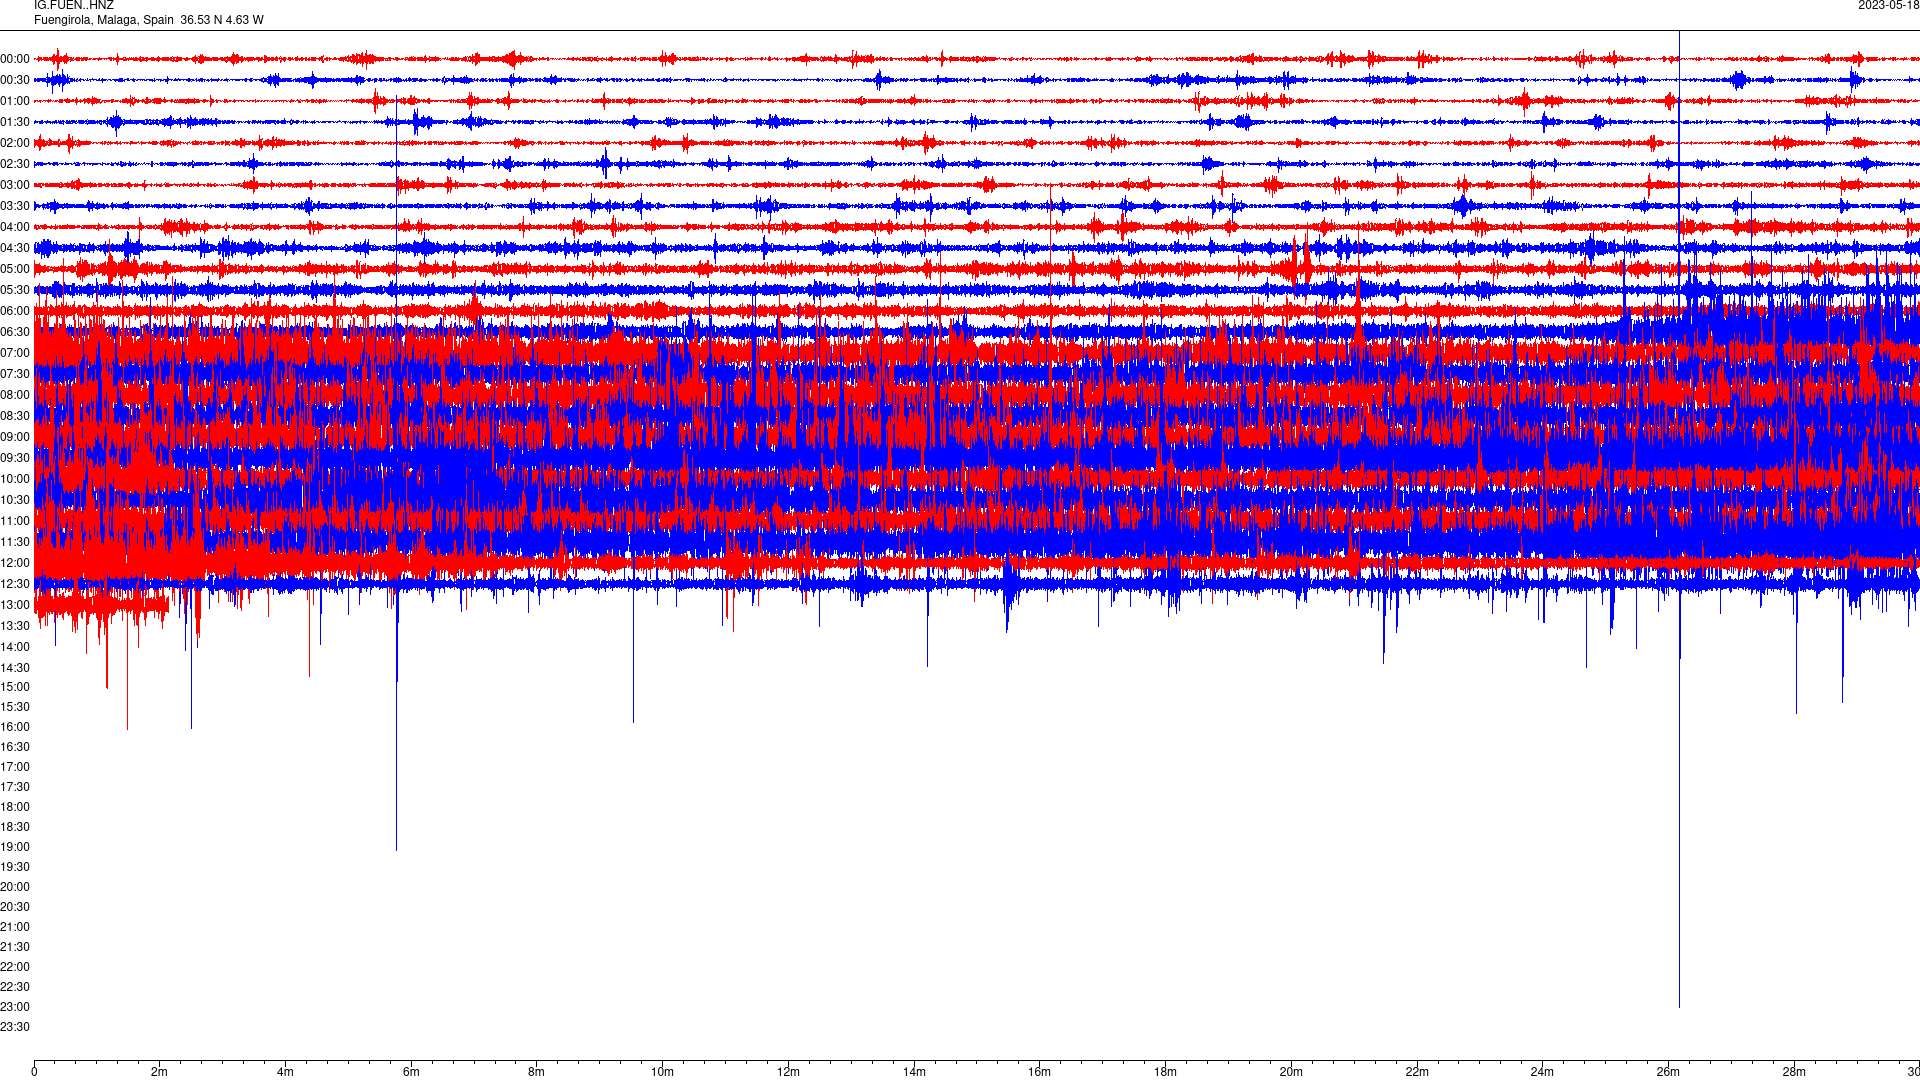Image resolution: width=1920 pixels, height=1080 pixels.
Task: Select the 10:00 time row label
Action: tap(15, 479)
